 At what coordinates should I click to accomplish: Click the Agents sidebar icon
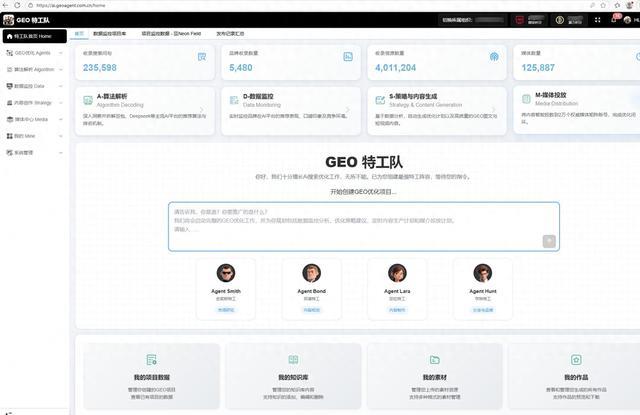9,53
